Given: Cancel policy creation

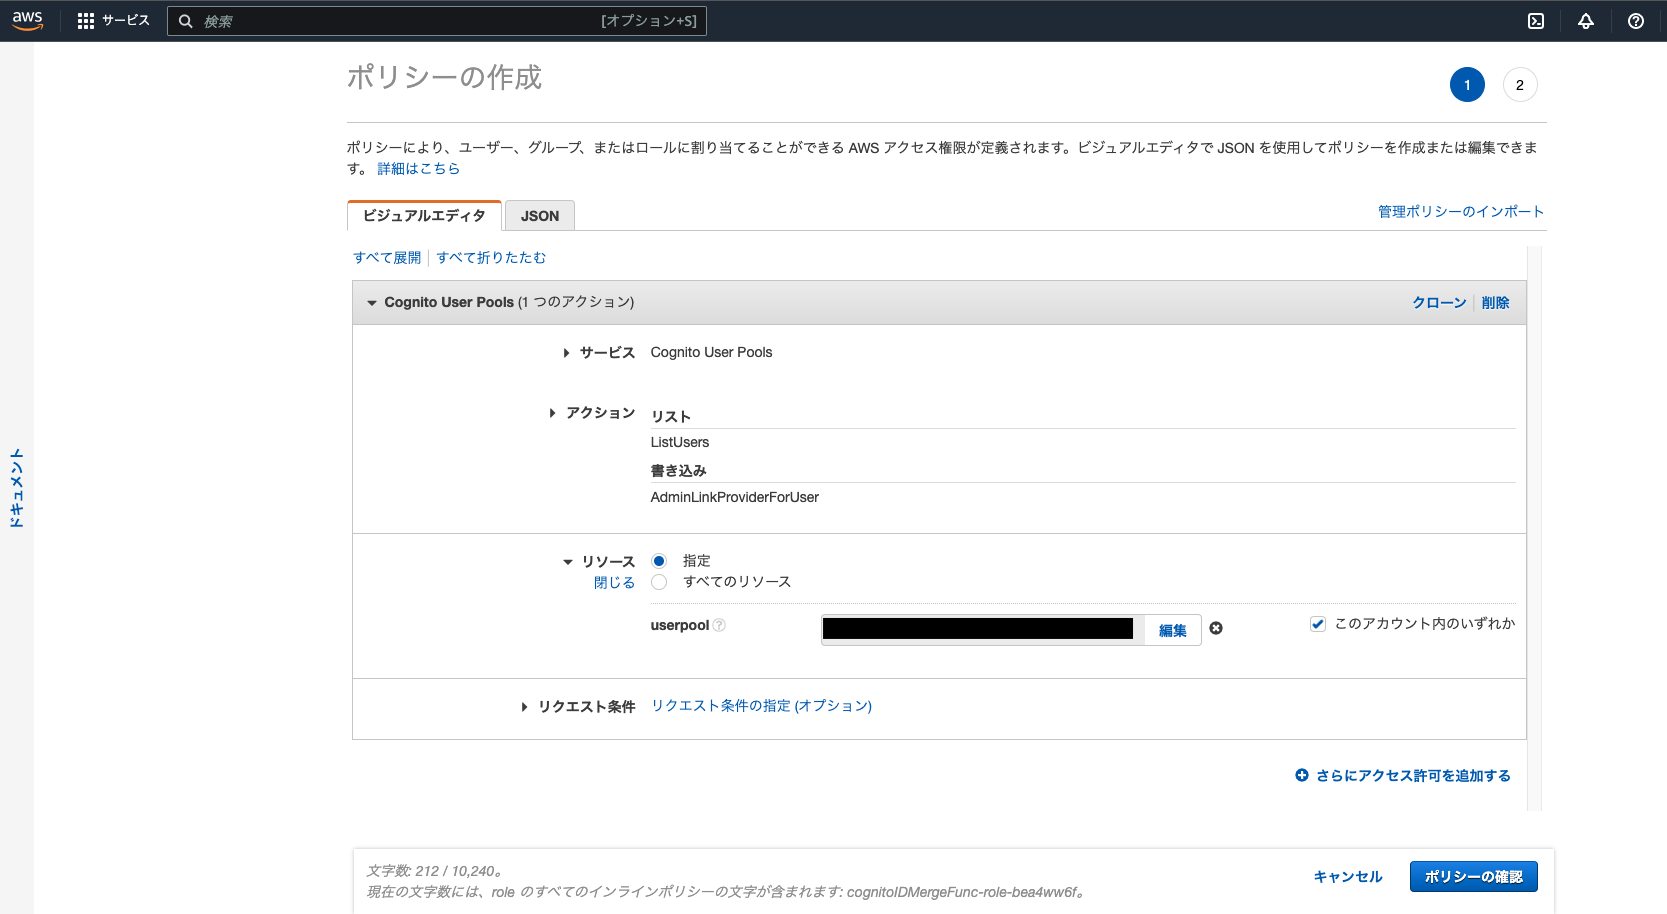Looking at the screenshot, I should [x=1348, y=877].
